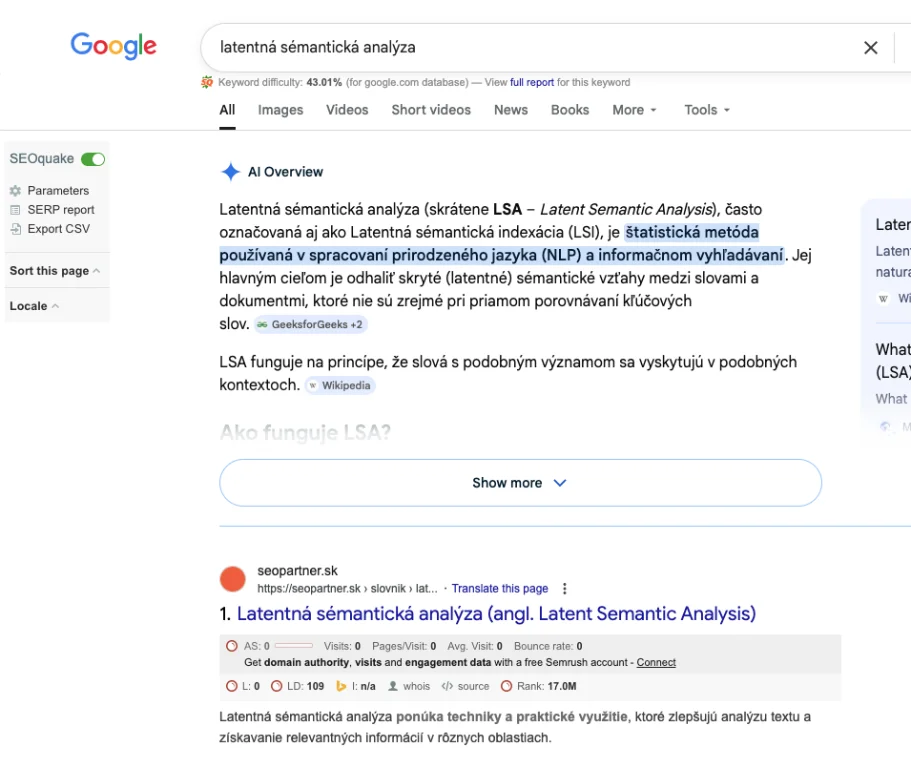
Task: Open the Latentná sémantická analýza result title
Action: (x=496, y=614)
